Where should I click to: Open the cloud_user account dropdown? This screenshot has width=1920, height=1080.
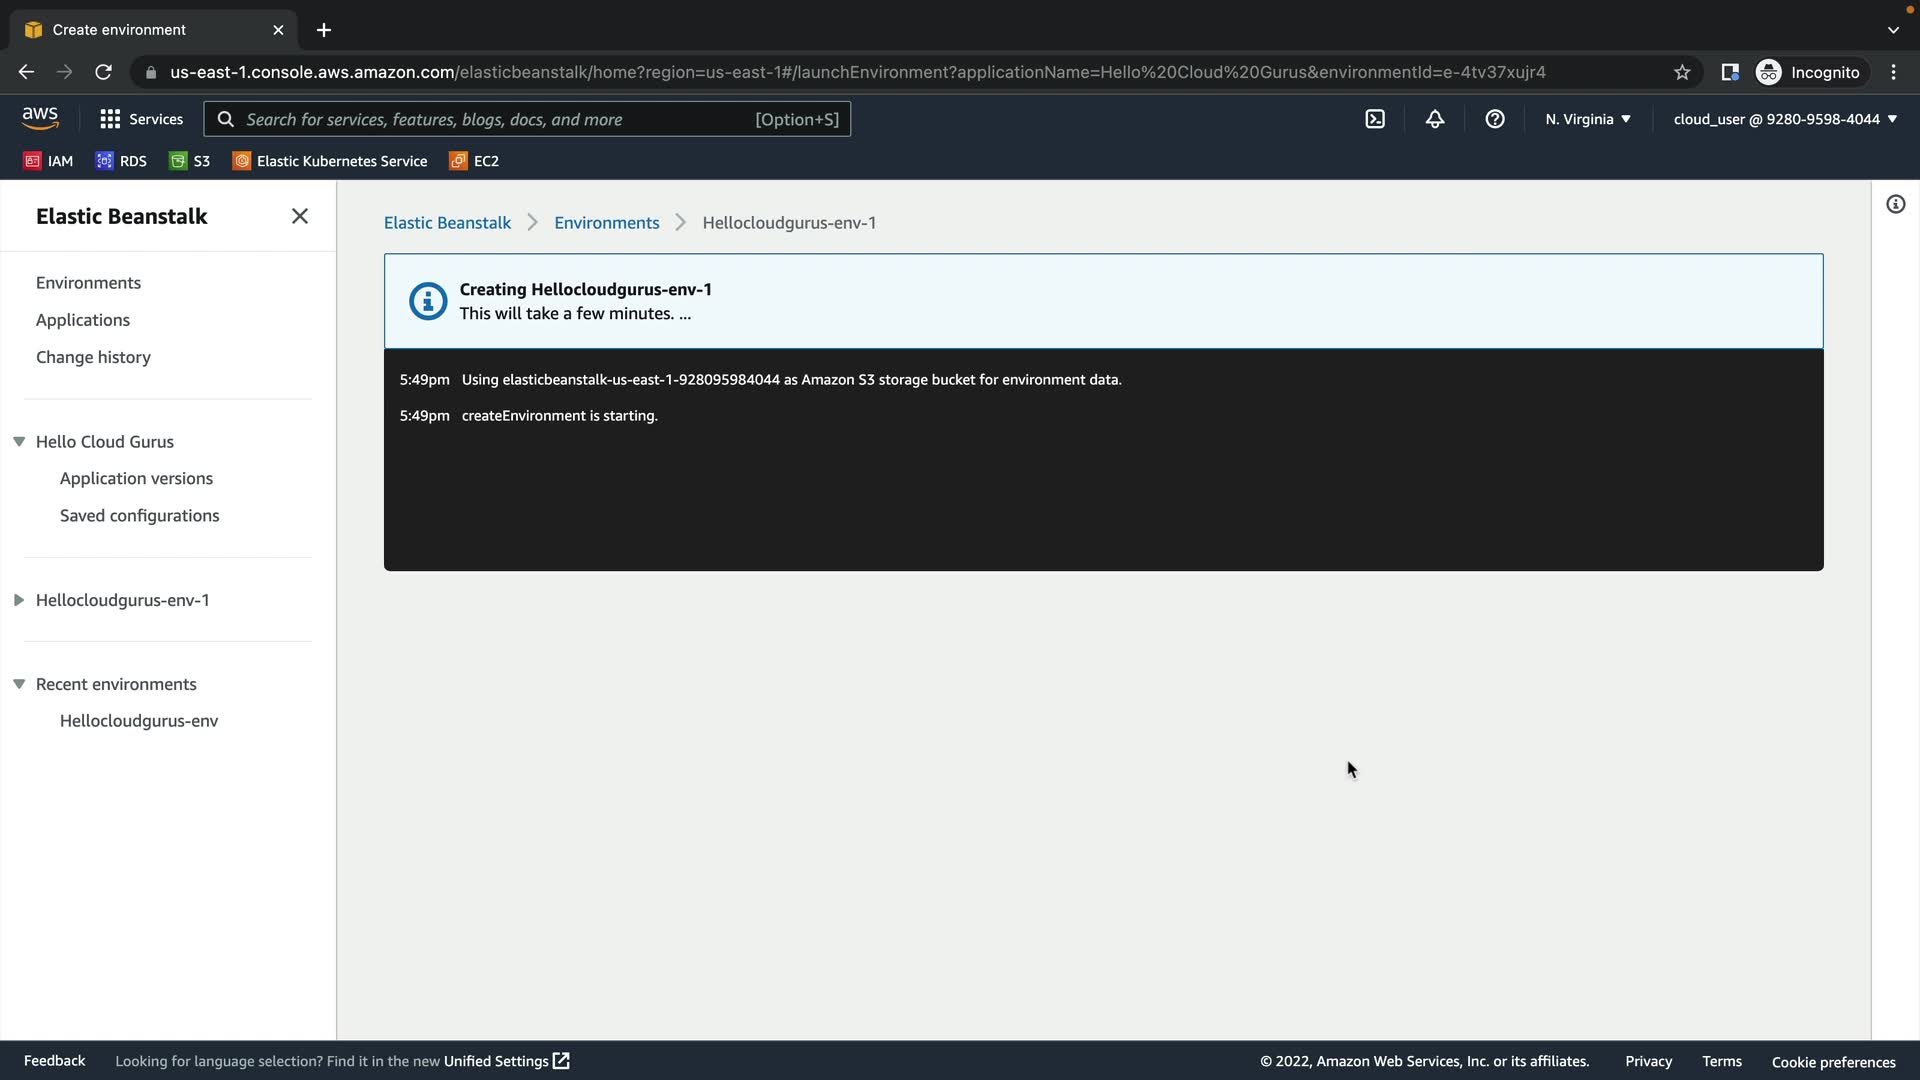pyautogui.click(x=1785, y=119)
